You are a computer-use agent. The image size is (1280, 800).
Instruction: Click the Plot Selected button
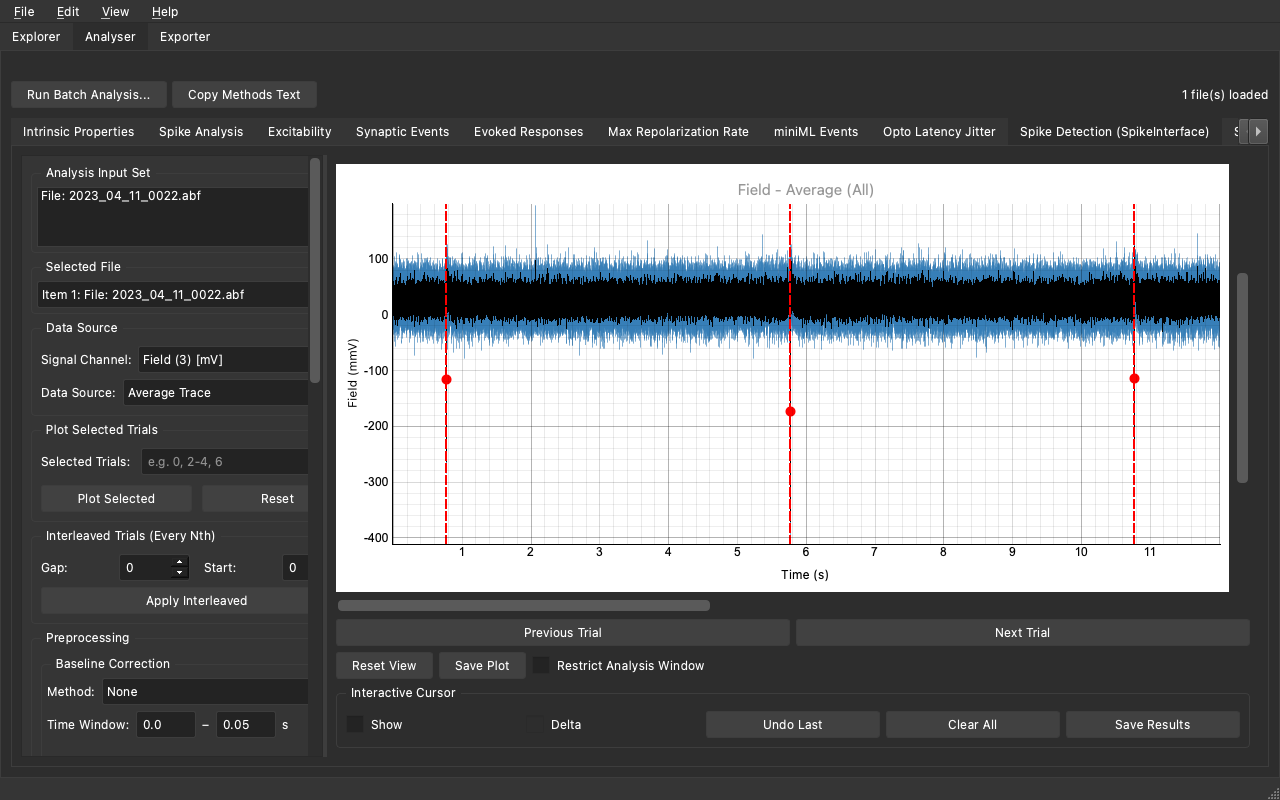coord(116,499)
